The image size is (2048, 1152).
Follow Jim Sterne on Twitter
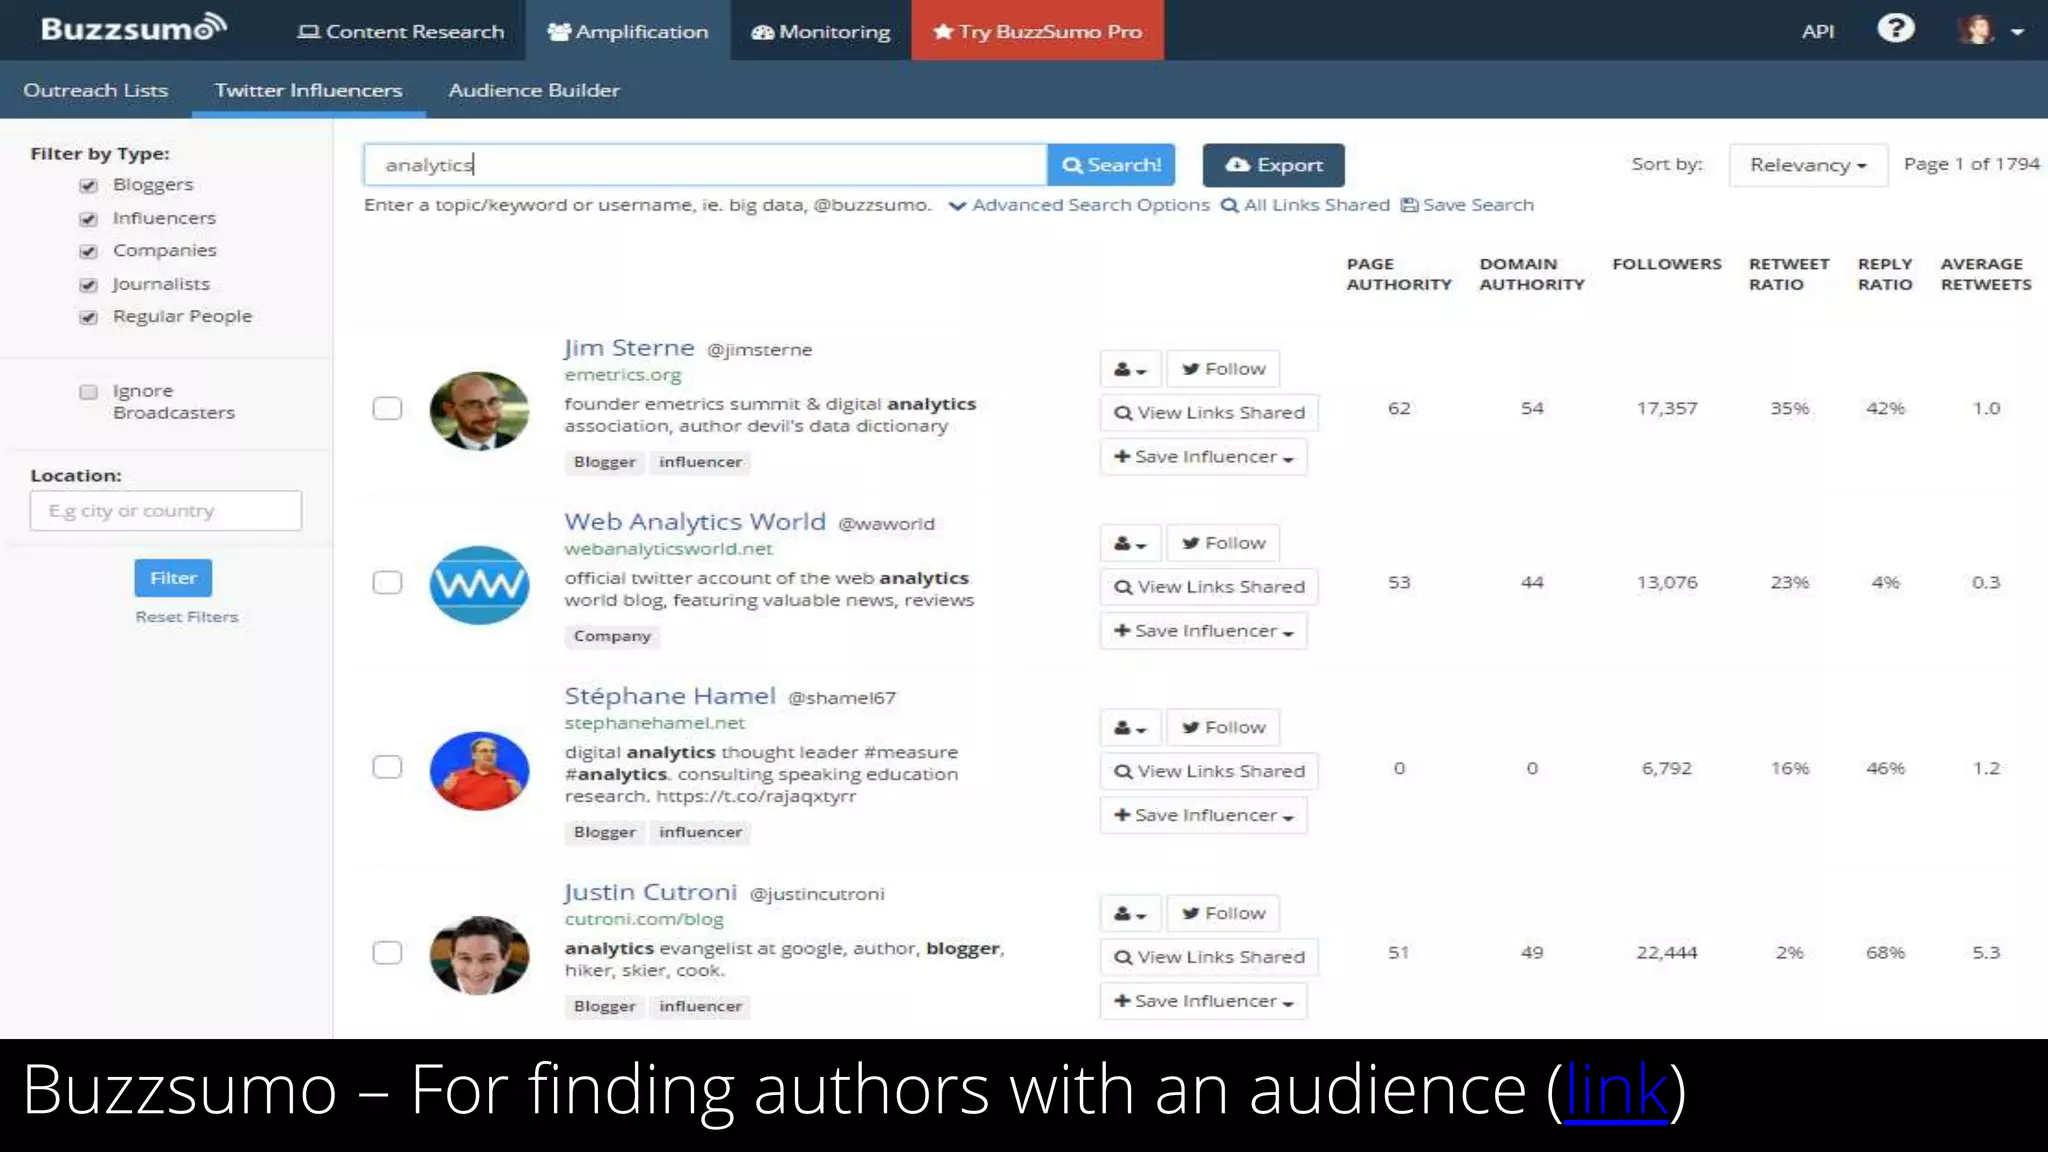pos(1223,369)
